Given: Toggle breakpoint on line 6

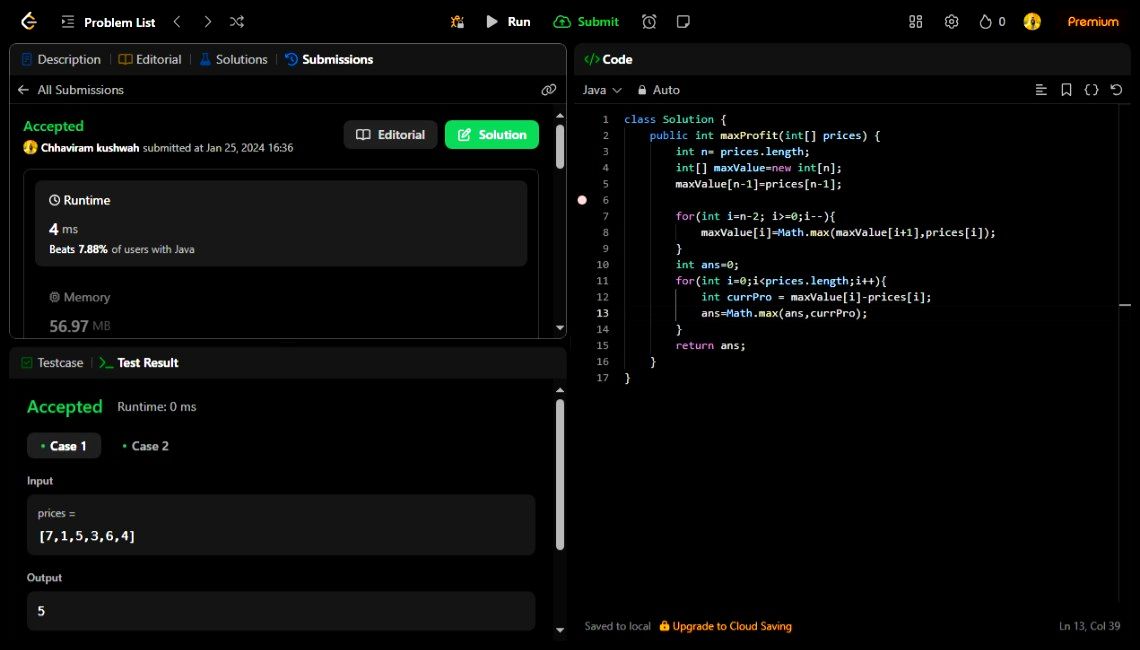Looking at the screenshot, I should 582,200.
